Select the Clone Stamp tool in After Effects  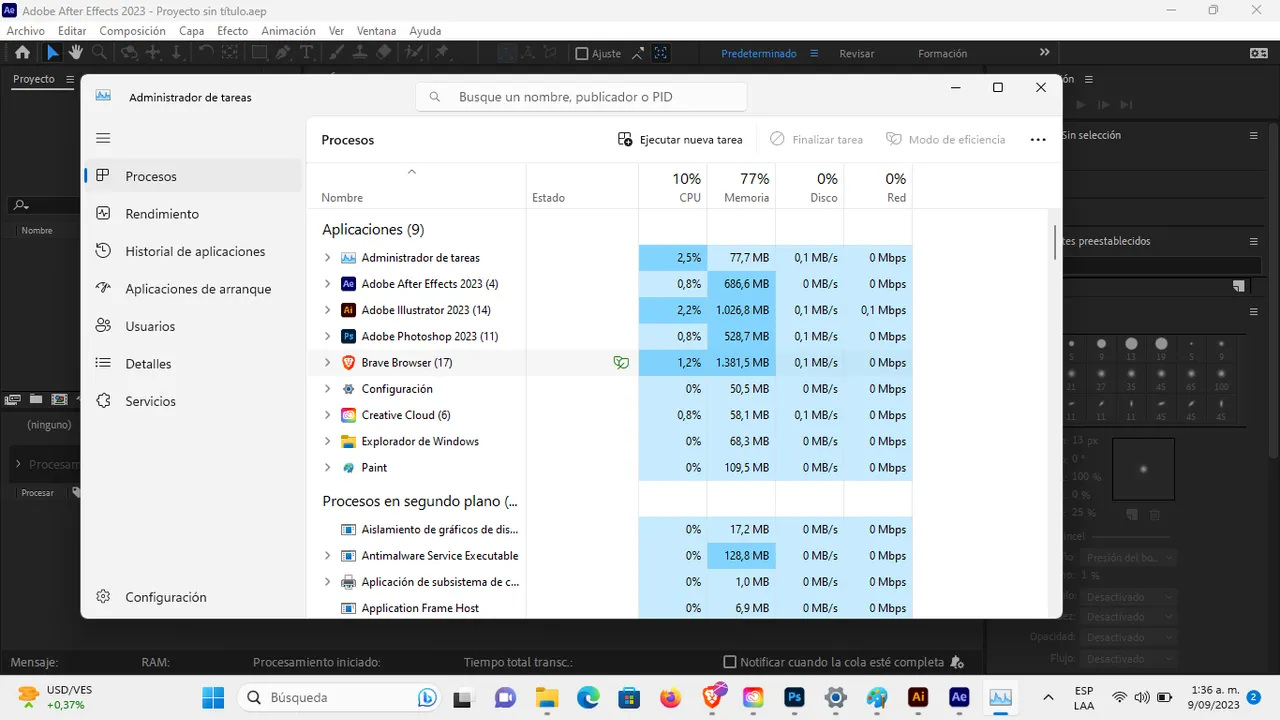pyautogui.click(x=362, y=53)
